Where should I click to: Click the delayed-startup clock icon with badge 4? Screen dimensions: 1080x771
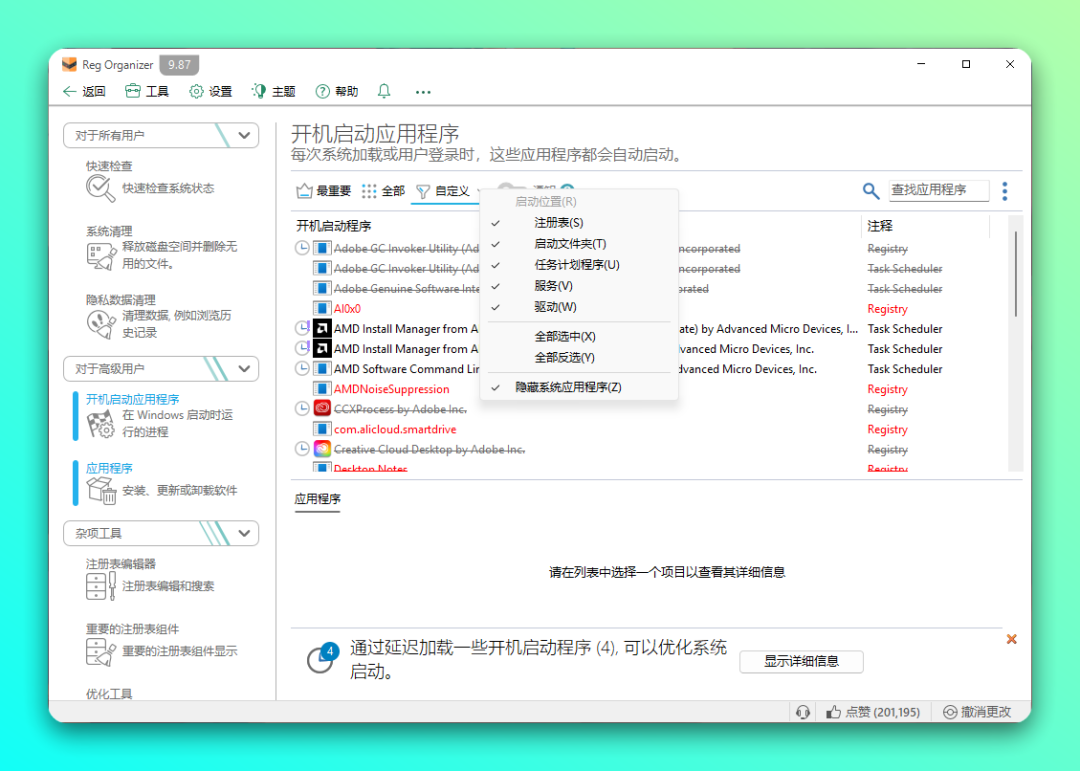[322, 658]
